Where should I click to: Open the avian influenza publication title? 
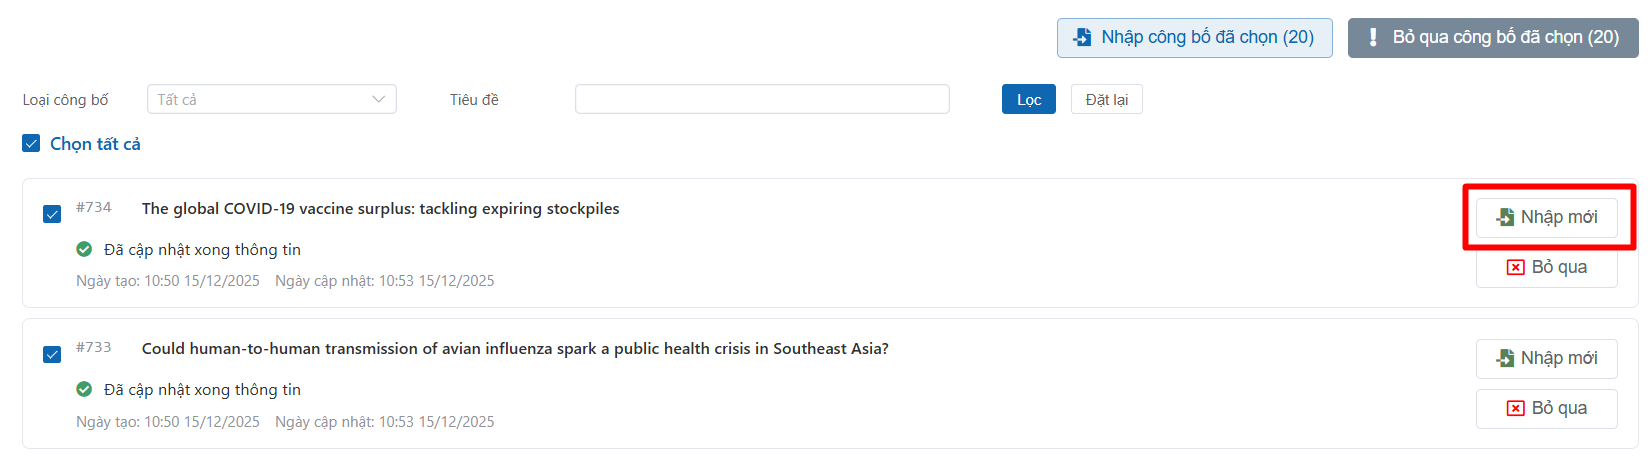[x=514, y=349]
